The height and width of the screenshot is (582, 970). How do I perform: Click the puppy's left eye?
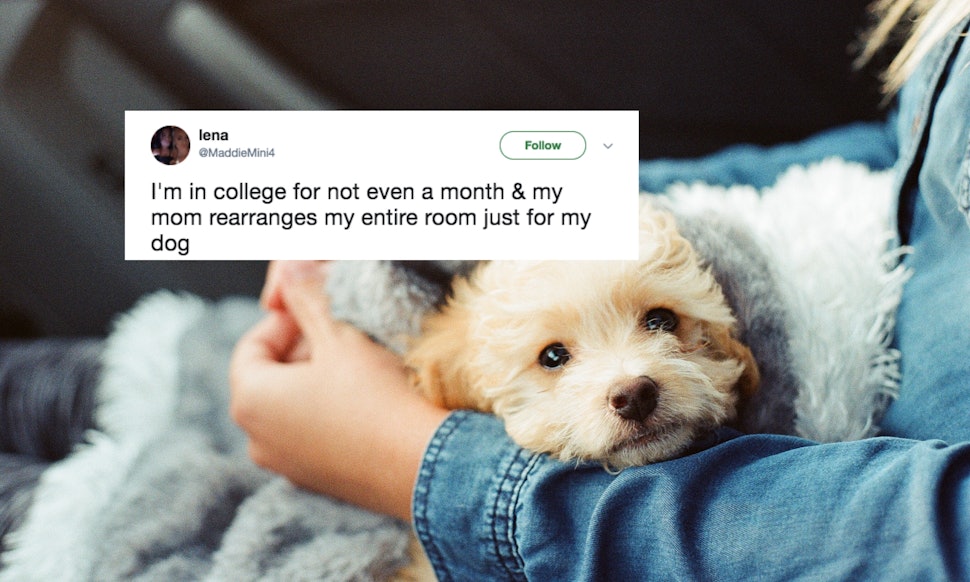(554, 356)
